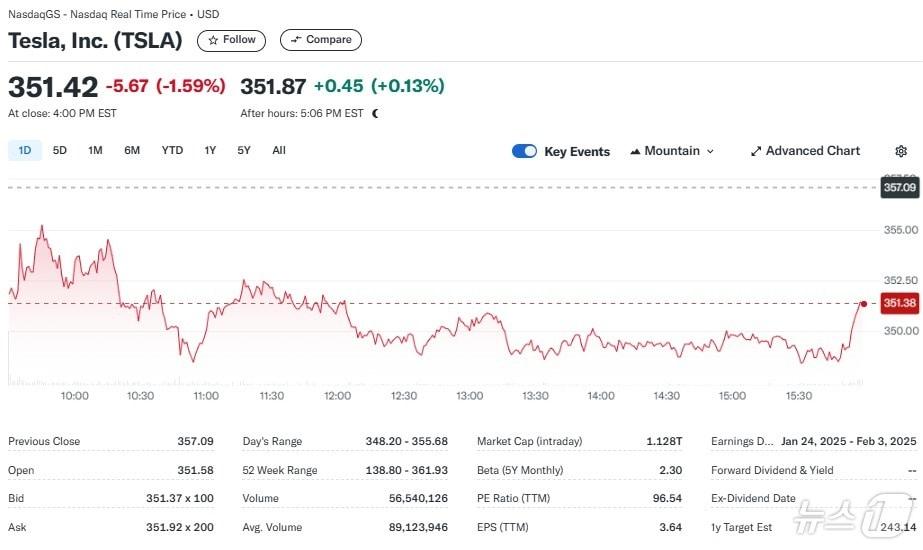923x550 pixels.
Task: Toggle the Key Events switch
Action: pyautogui.click(x=524, y=151)
